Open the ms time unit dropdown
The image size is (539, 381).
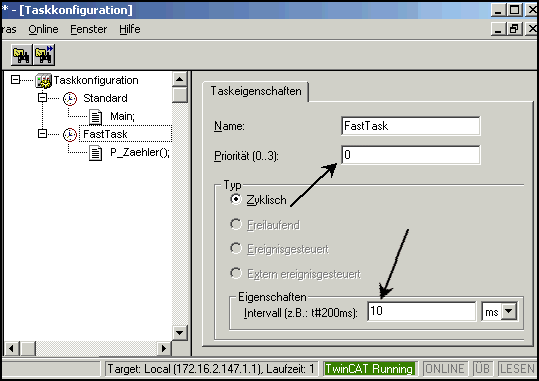509,312
